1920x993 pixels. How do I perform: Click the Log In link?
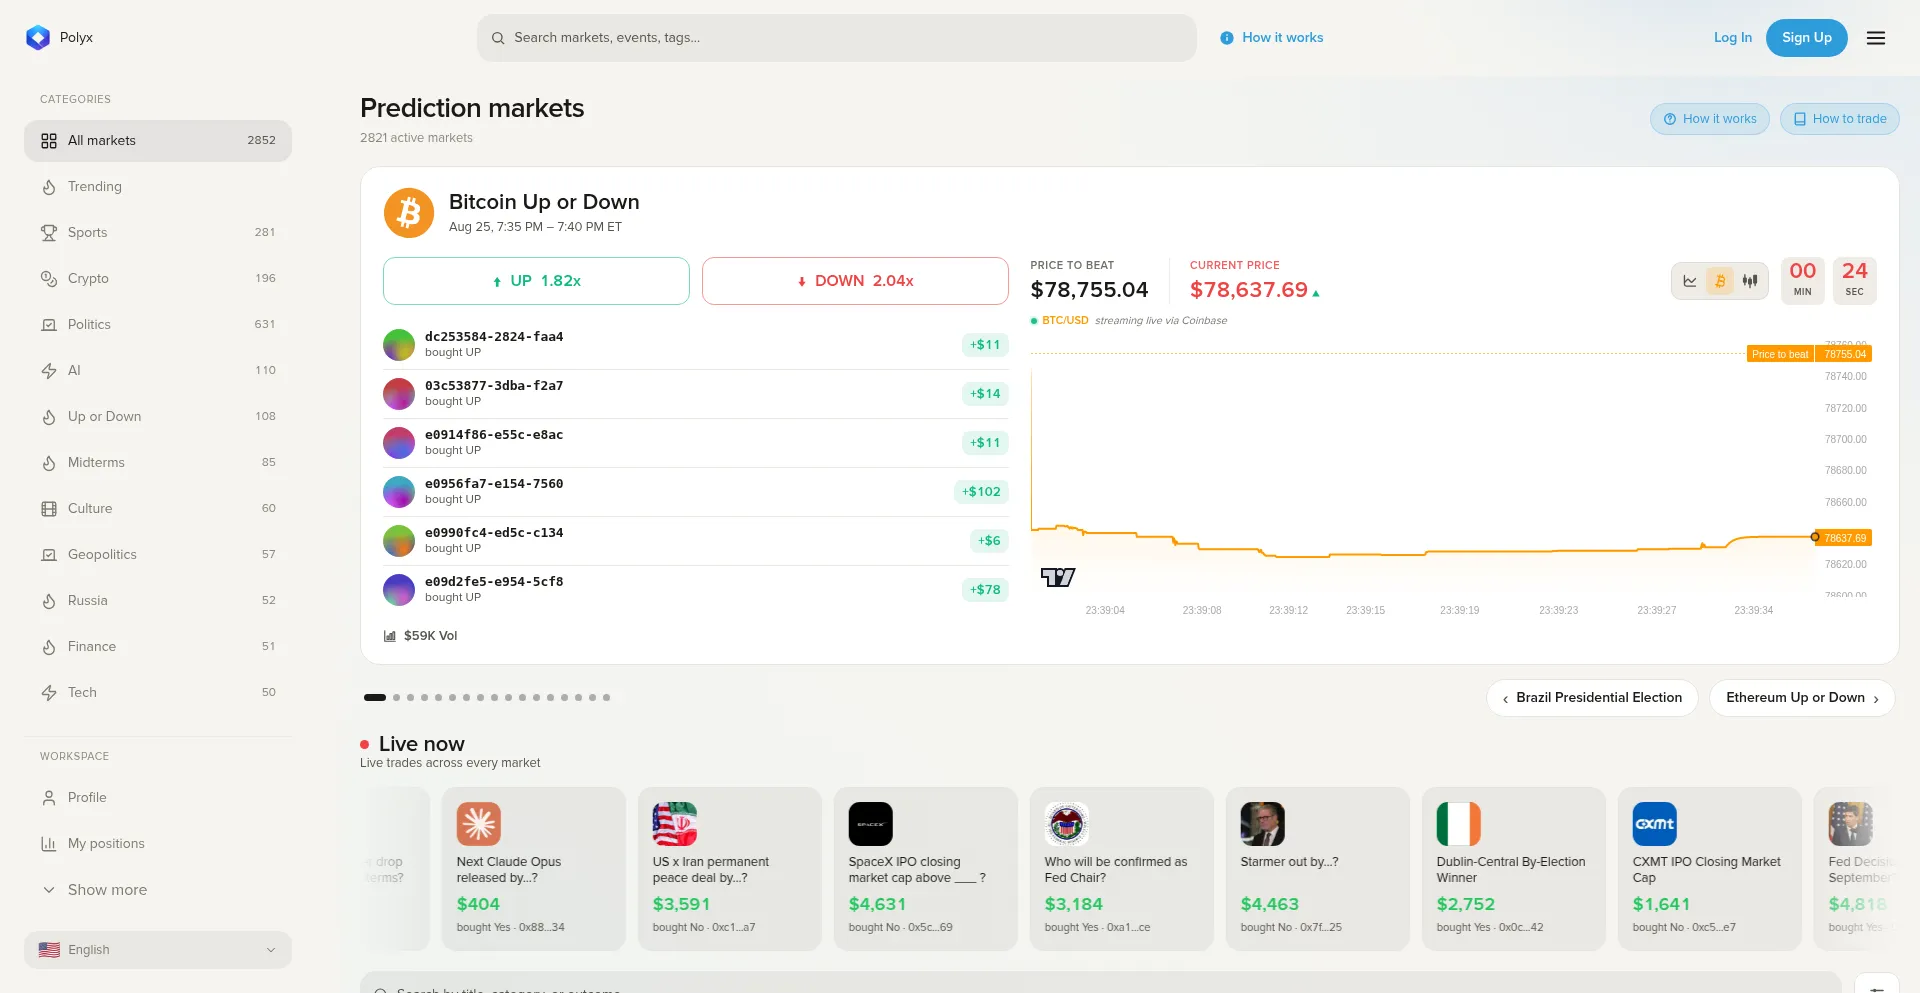tap(1733, 38)
